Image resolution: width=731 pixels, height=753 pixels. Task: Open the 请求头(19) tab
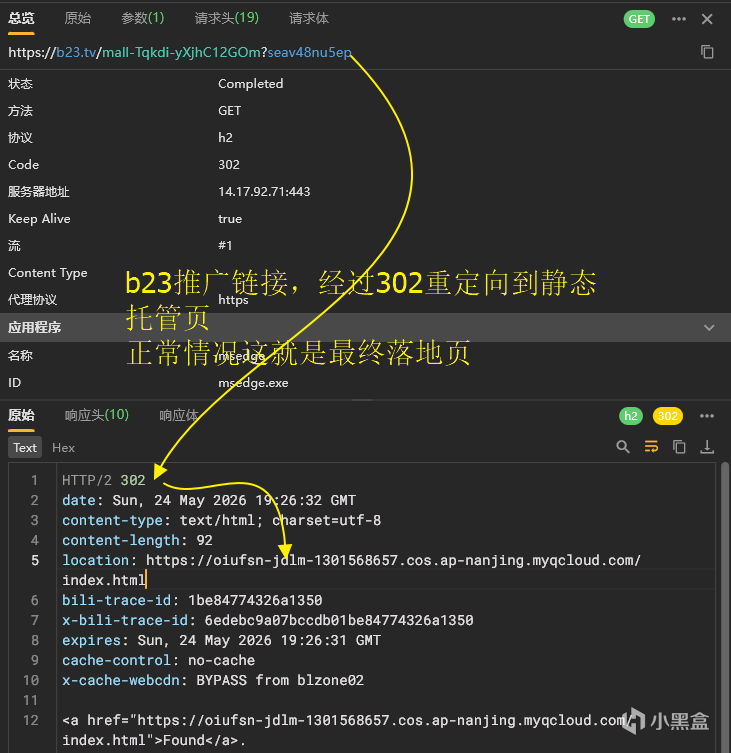coord(227,19)
